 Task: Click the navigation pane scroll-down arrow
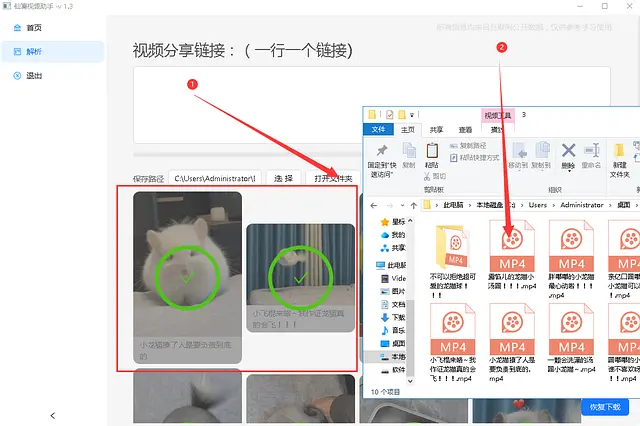click(x=410, y=381)
